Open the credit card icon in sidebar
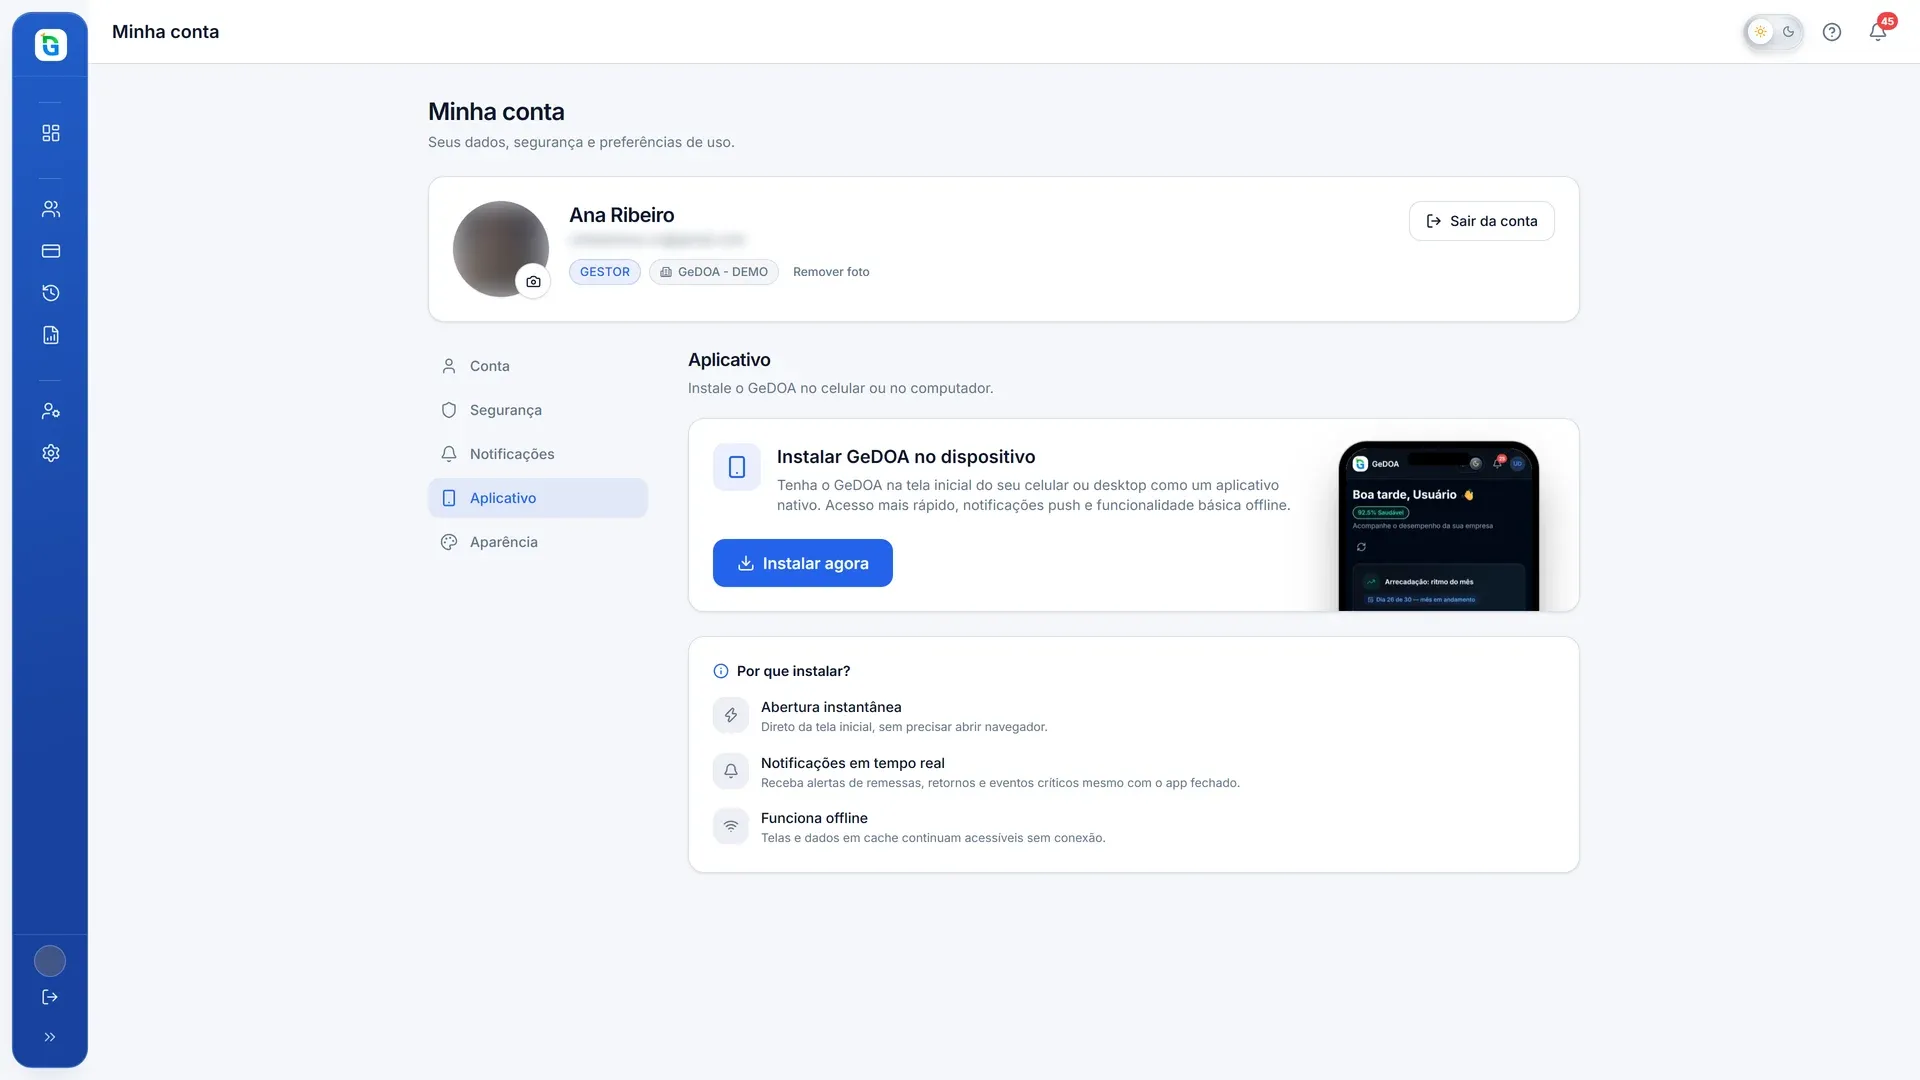This screenshot has width=1920, height=1080. tap(51, 251)
